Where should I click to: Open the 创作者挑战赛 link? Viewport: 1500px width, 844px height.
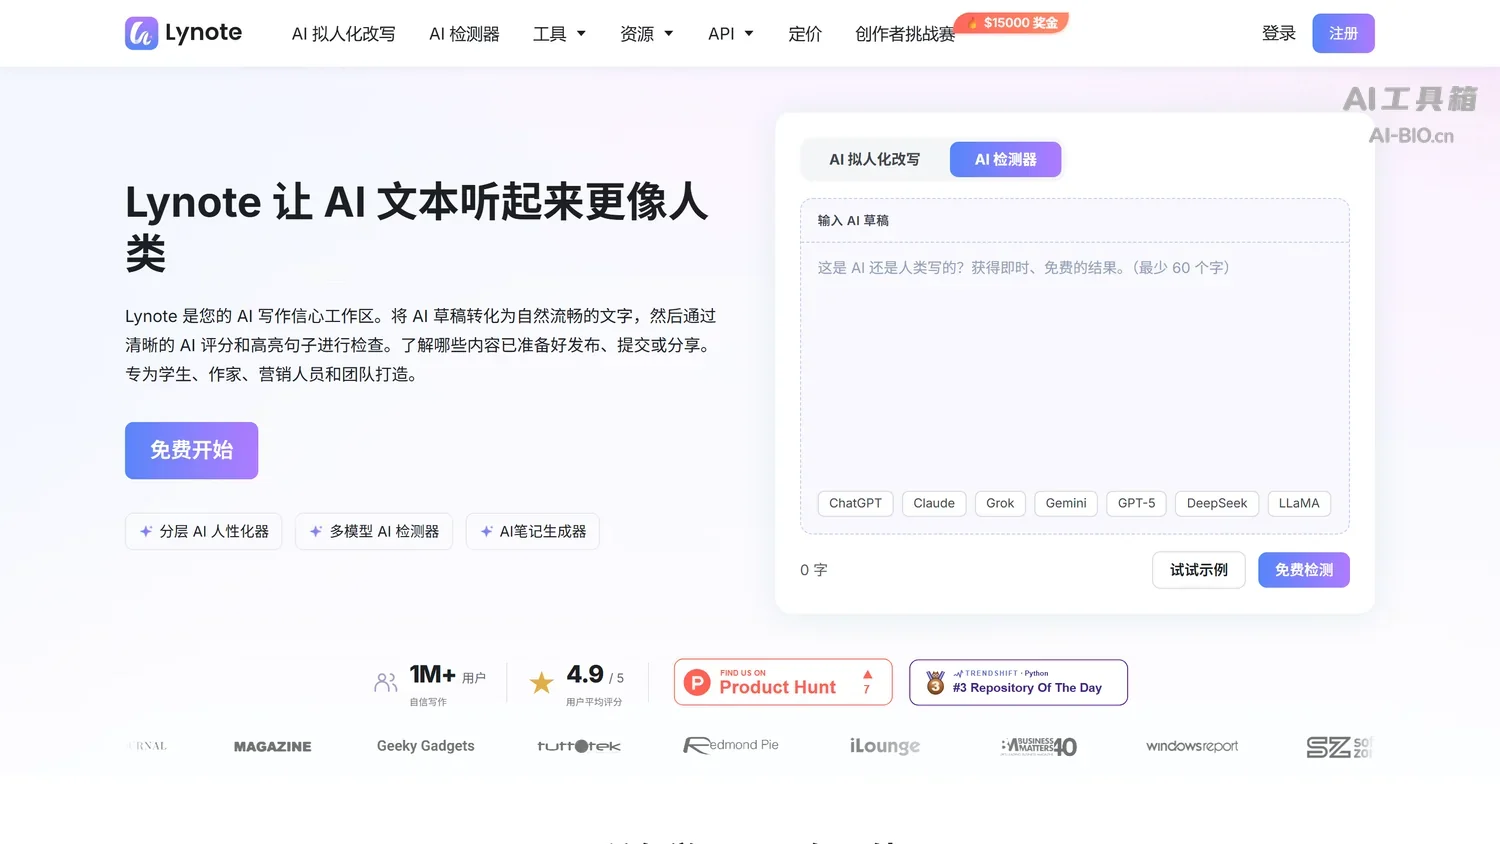(905, 34)
